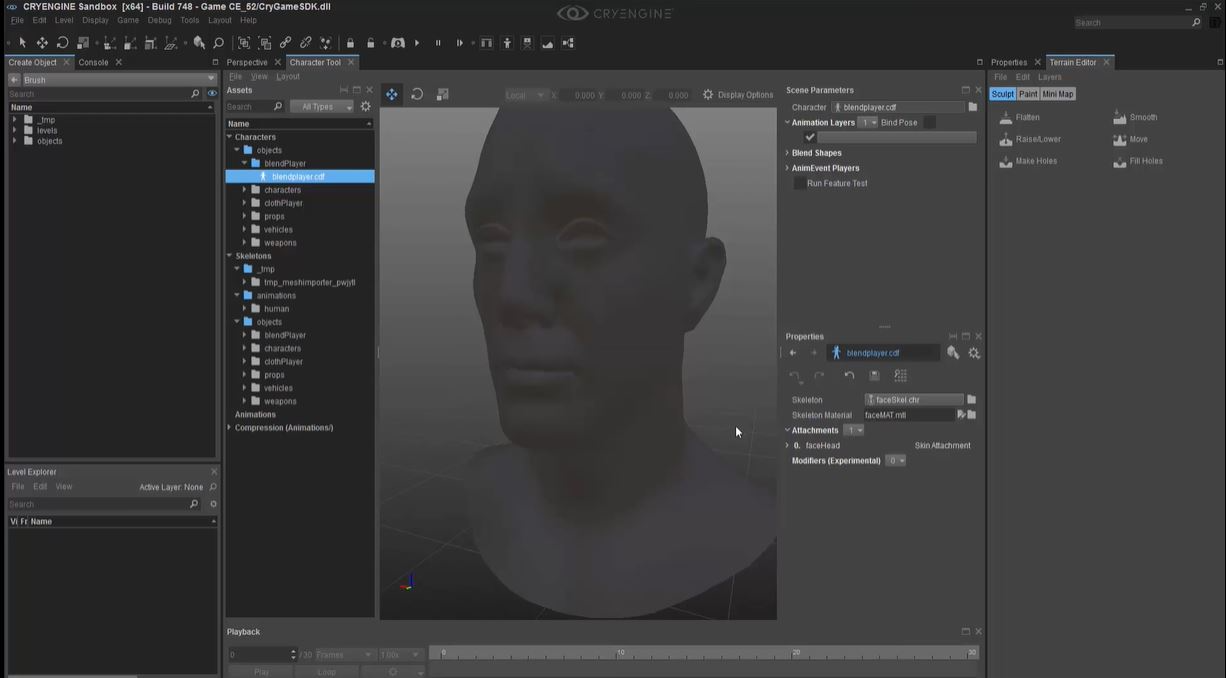
Task: Select the Rotate tool in main toolbar
Action: [62, 43]
